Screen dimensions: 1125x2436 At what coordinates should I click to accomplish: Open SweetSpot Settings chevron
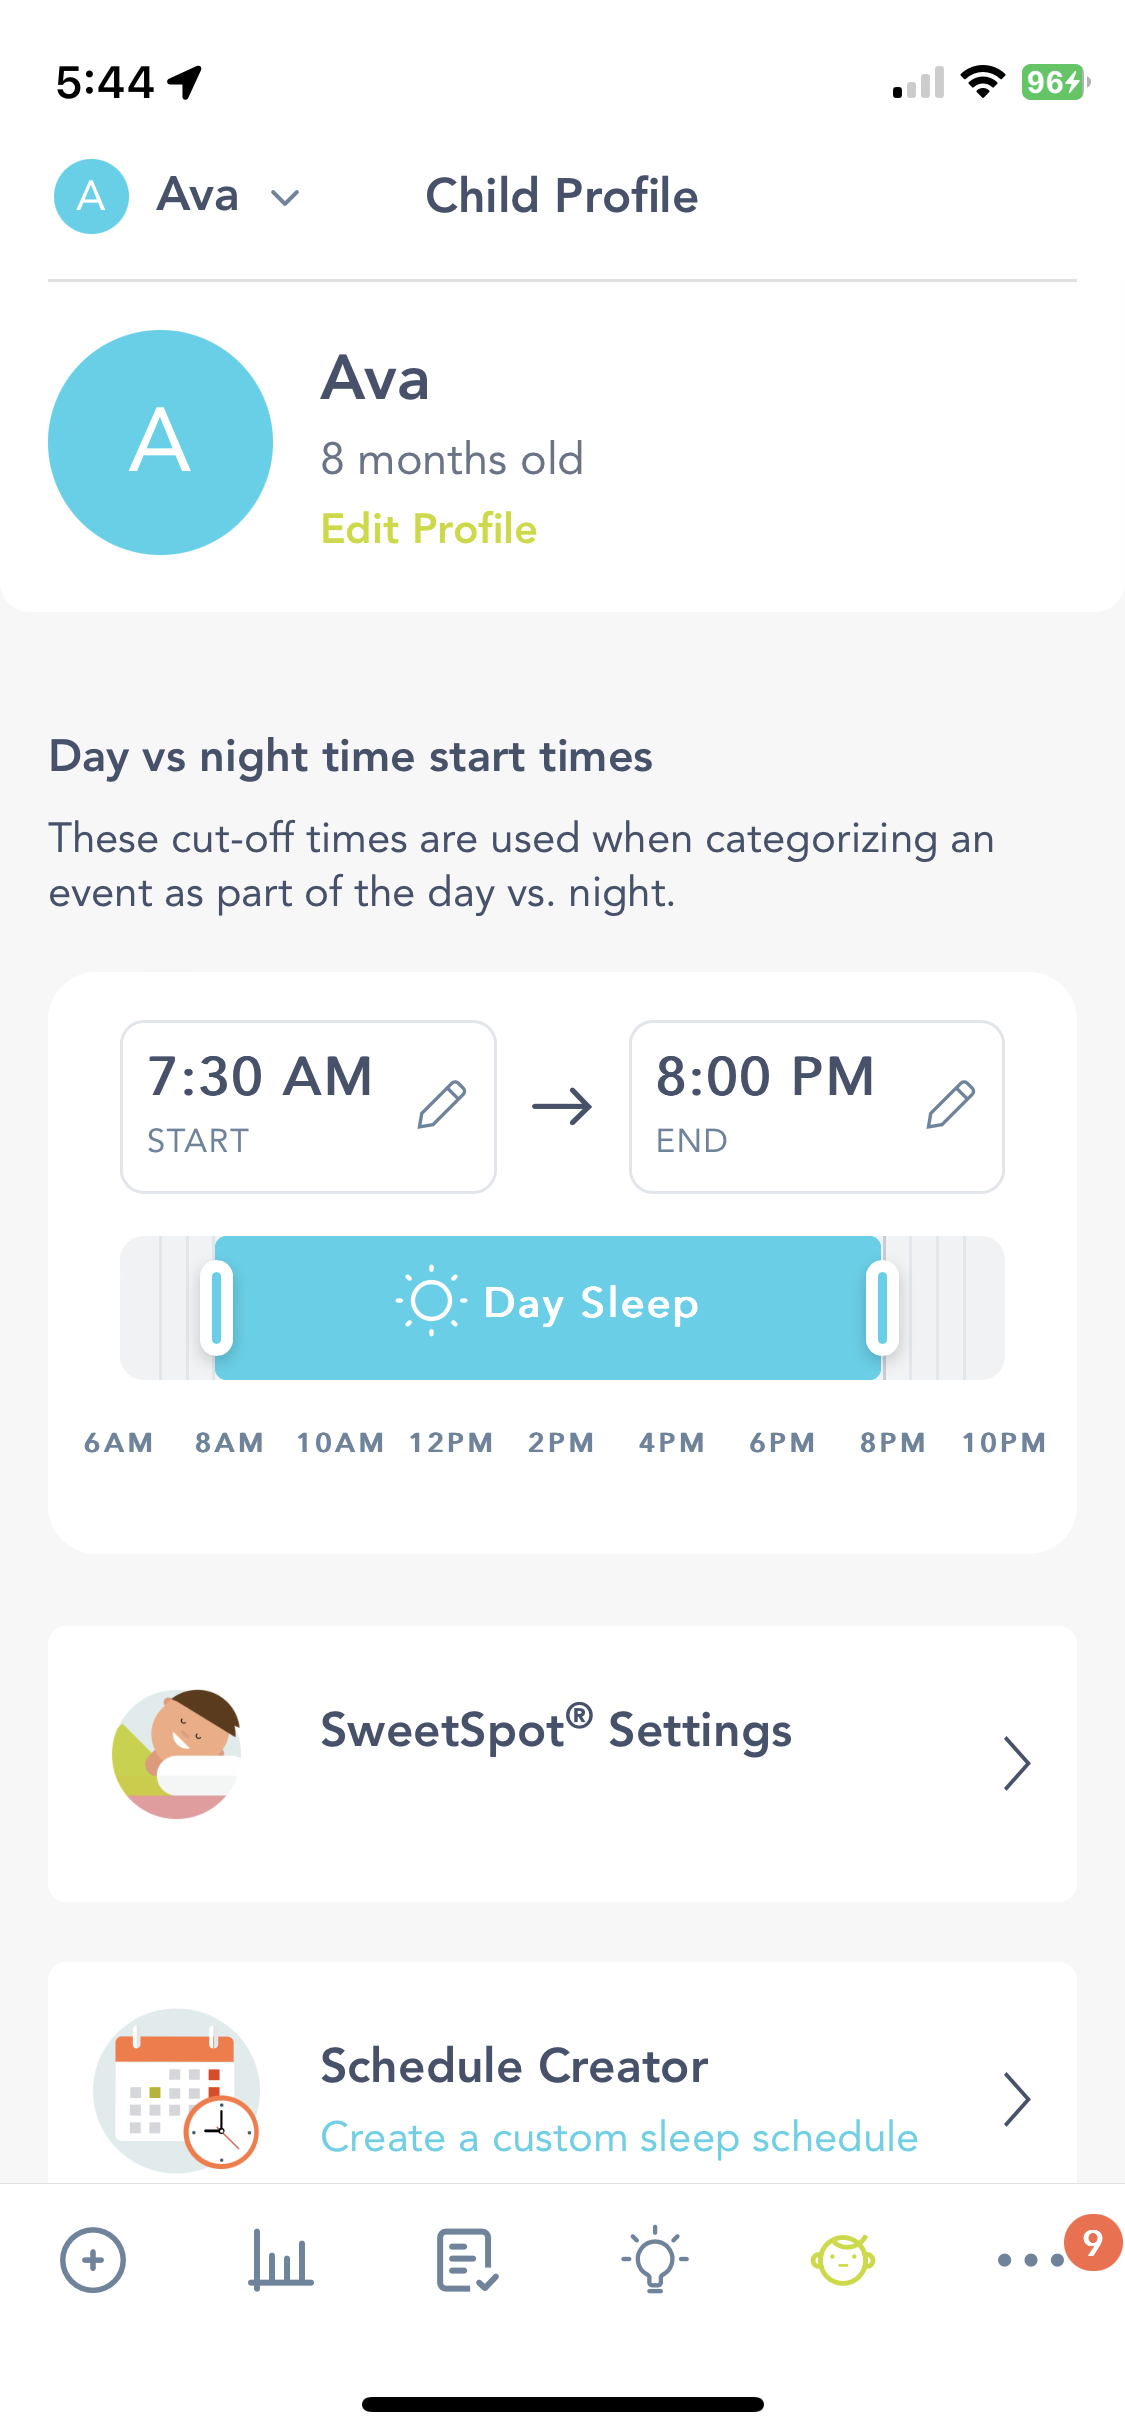click(1016, 1763)
